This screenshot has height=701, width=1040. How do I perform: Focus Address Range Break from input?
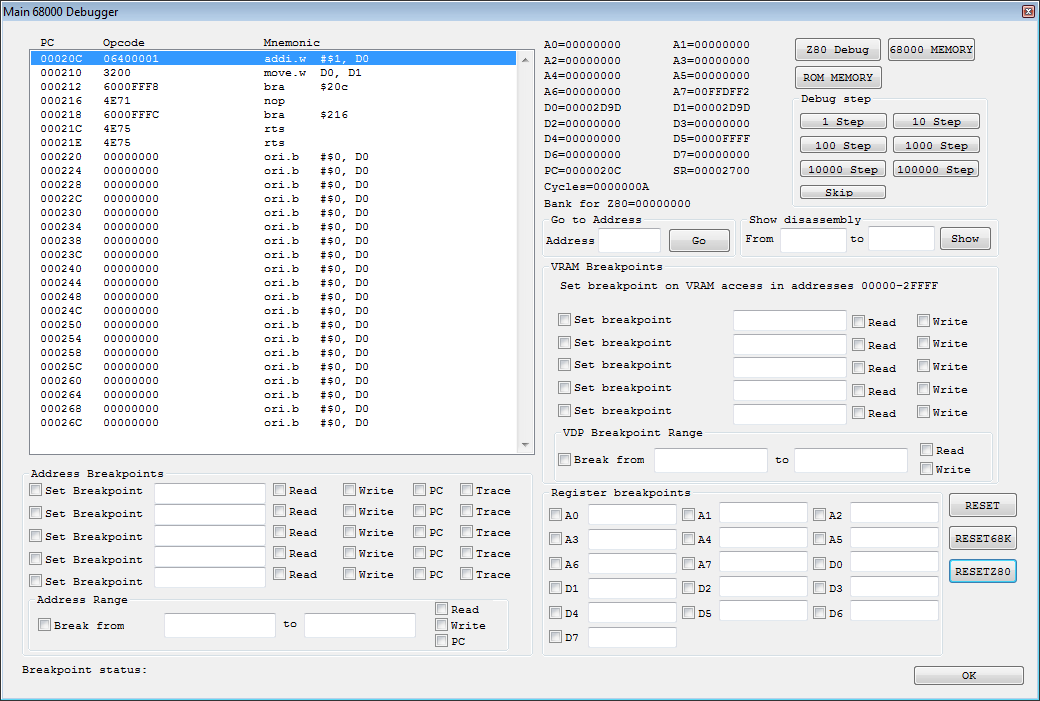point(220,625)
